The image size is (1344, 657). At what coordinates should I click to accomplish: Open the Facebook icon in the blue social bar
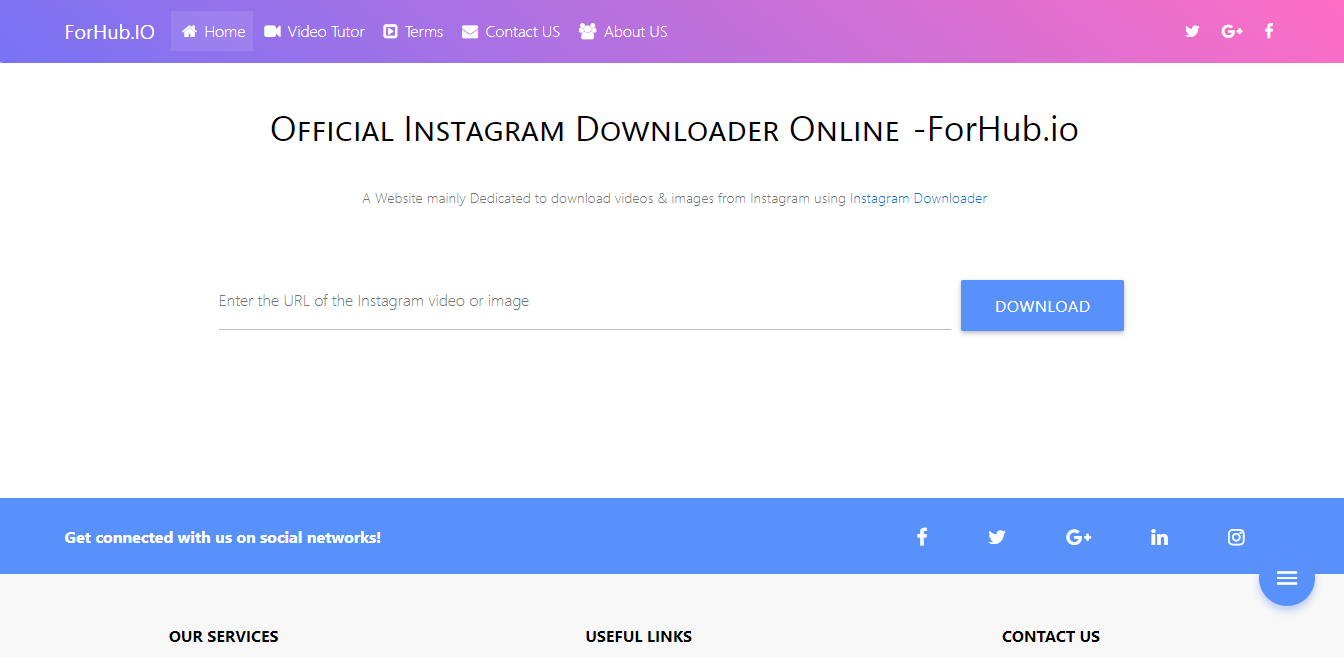pyautogui.click(x=922, y=537)
